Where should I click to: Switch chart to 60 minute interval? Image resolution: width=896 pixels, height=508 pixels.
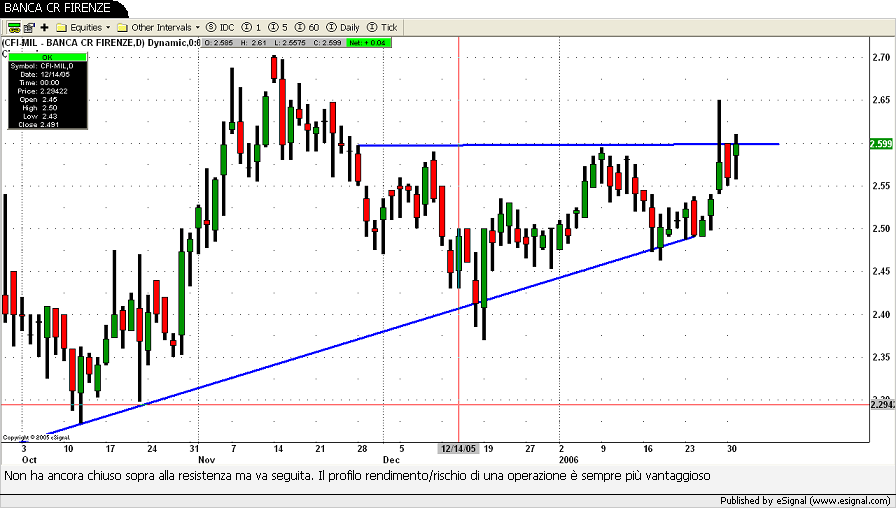pos(308,26)
